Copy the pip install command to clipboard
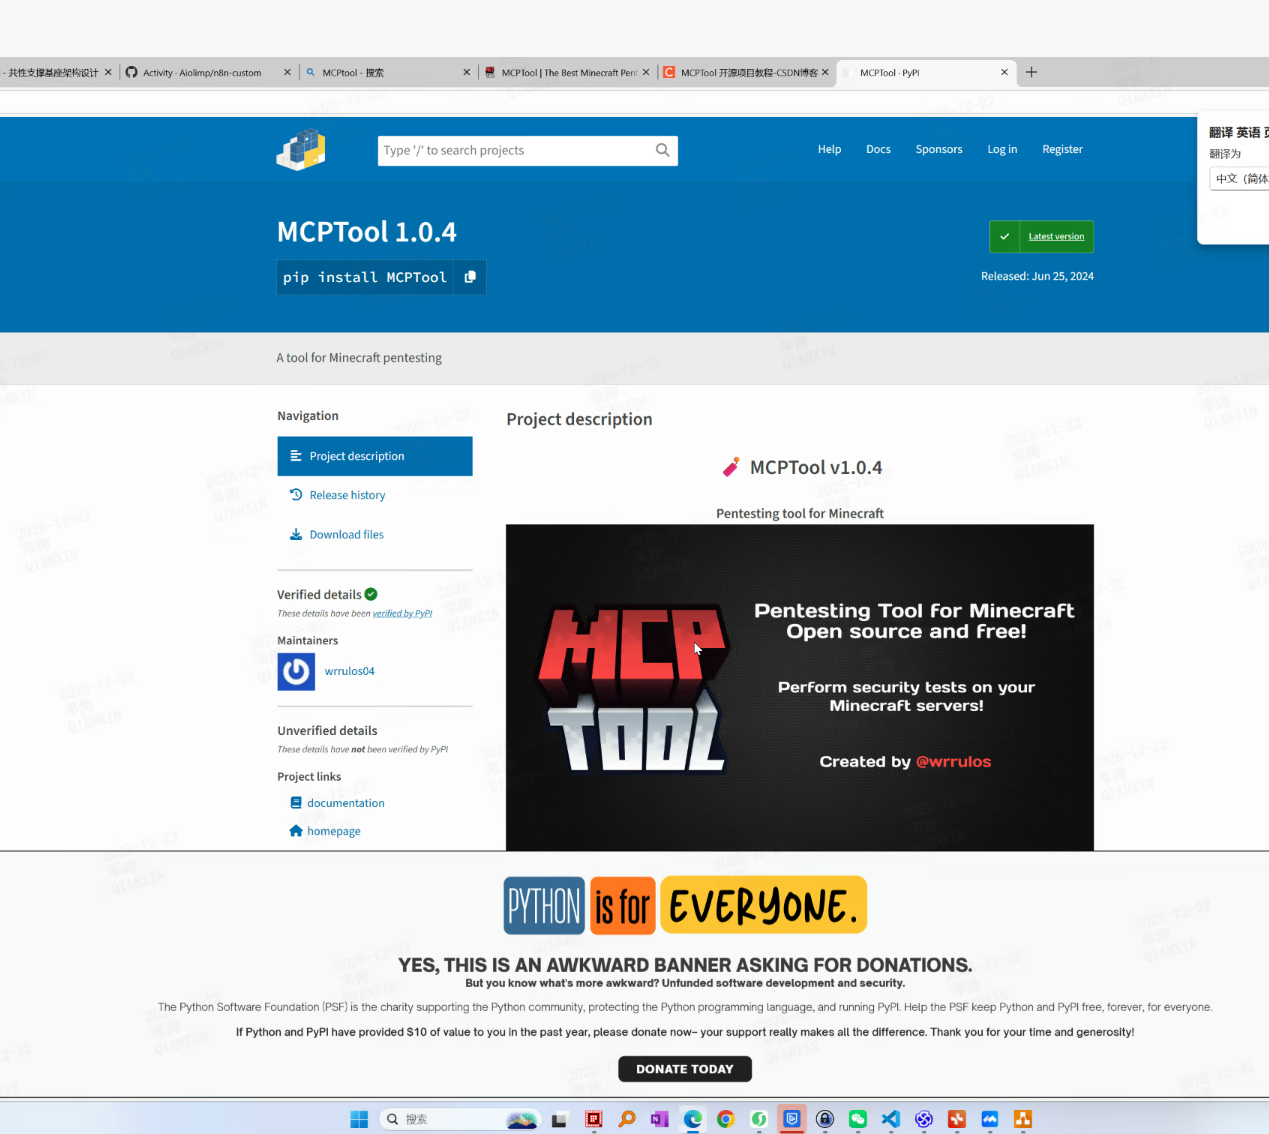The width and height of the screenshot is (1269, 1134). pos(470,277)
